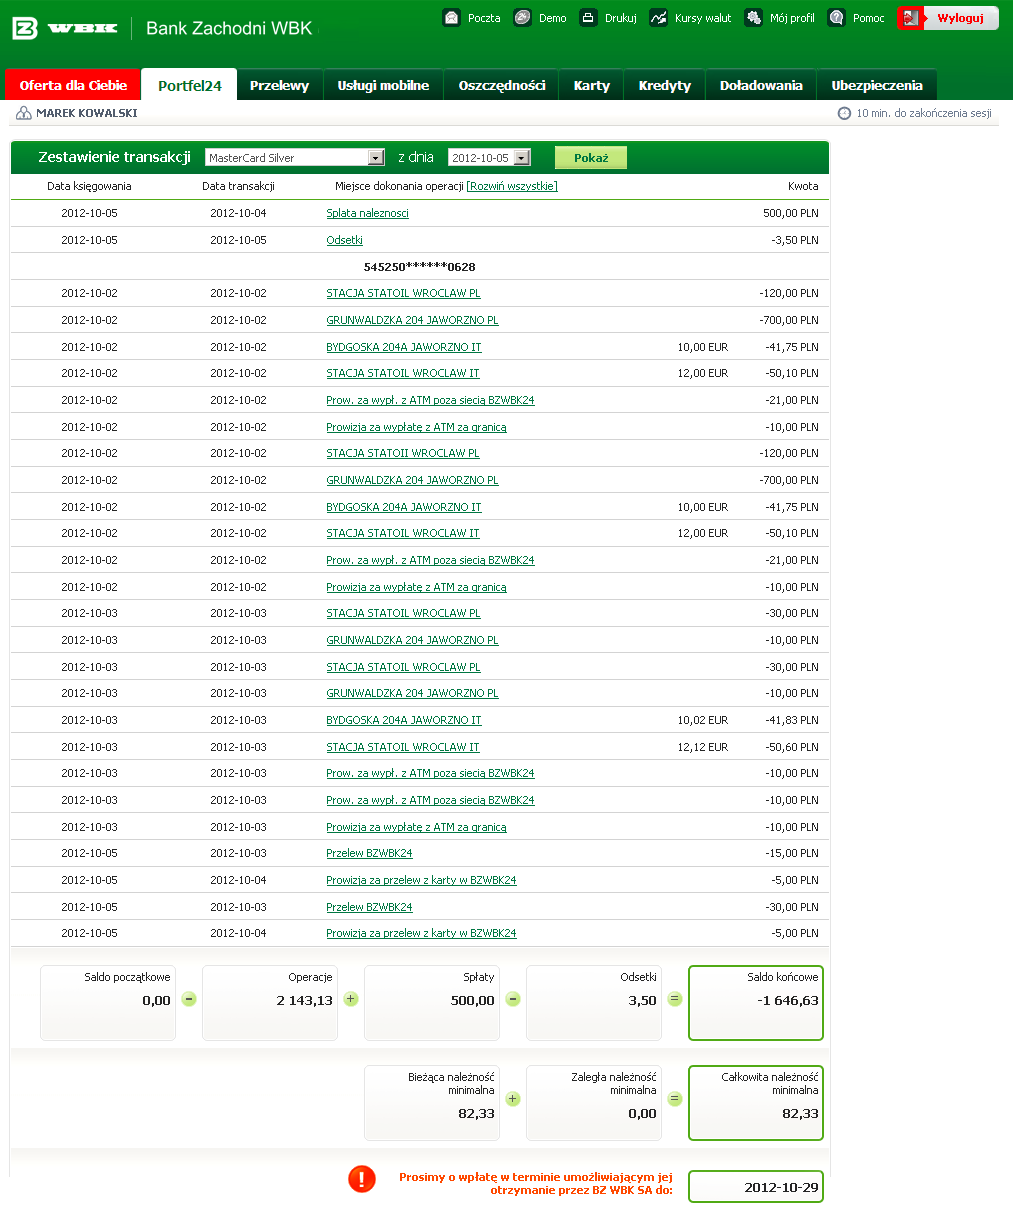Click the Poczta text link
The image size is (1013, 1226).
[x=484, y=18]
